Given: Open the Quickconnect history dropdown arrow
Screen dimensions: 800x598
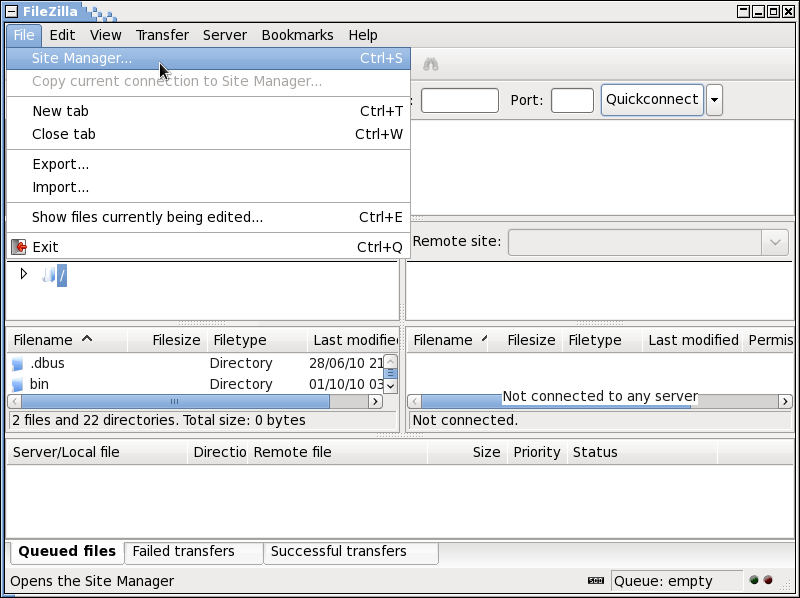Looking at the screenshot, I should (x=714, y=100).
